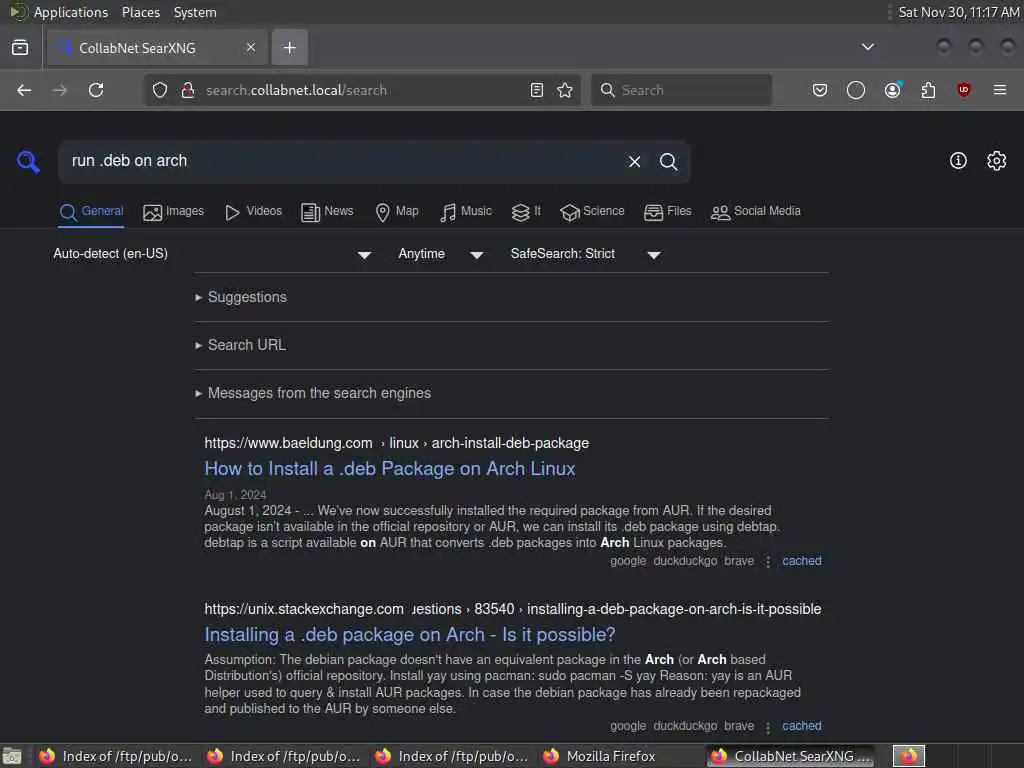The image size is (1024, 768).
Task: Open tracking protection shield icon
Action: click(160, 90)
